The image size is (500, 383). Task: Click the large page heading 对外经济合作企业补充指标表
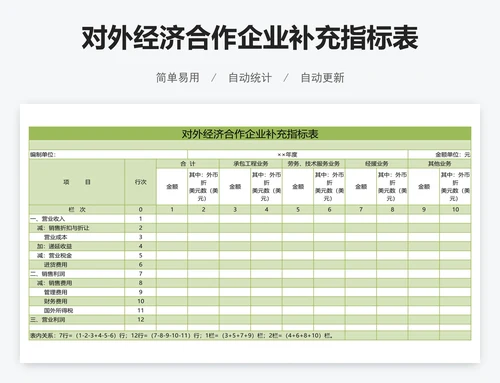[250, 38]
